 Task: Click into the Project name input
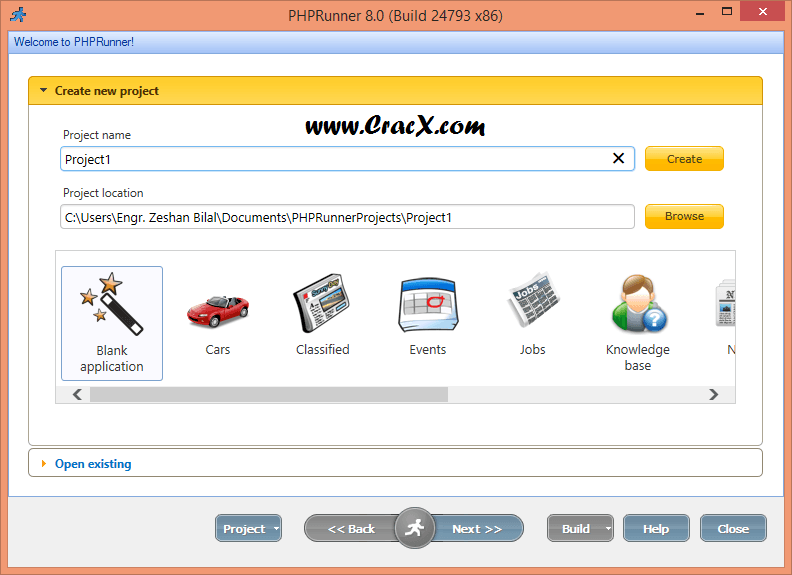click(347, 159)
